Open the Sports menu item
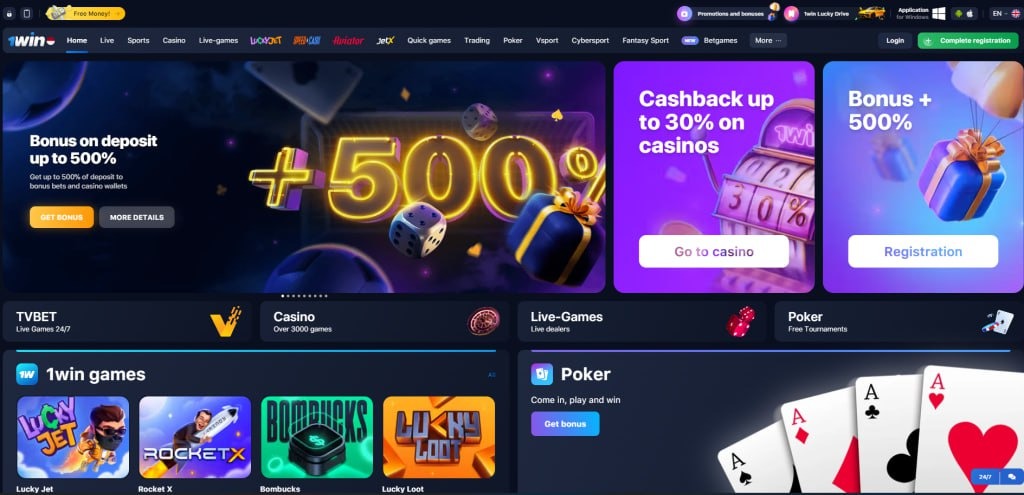 138,40
